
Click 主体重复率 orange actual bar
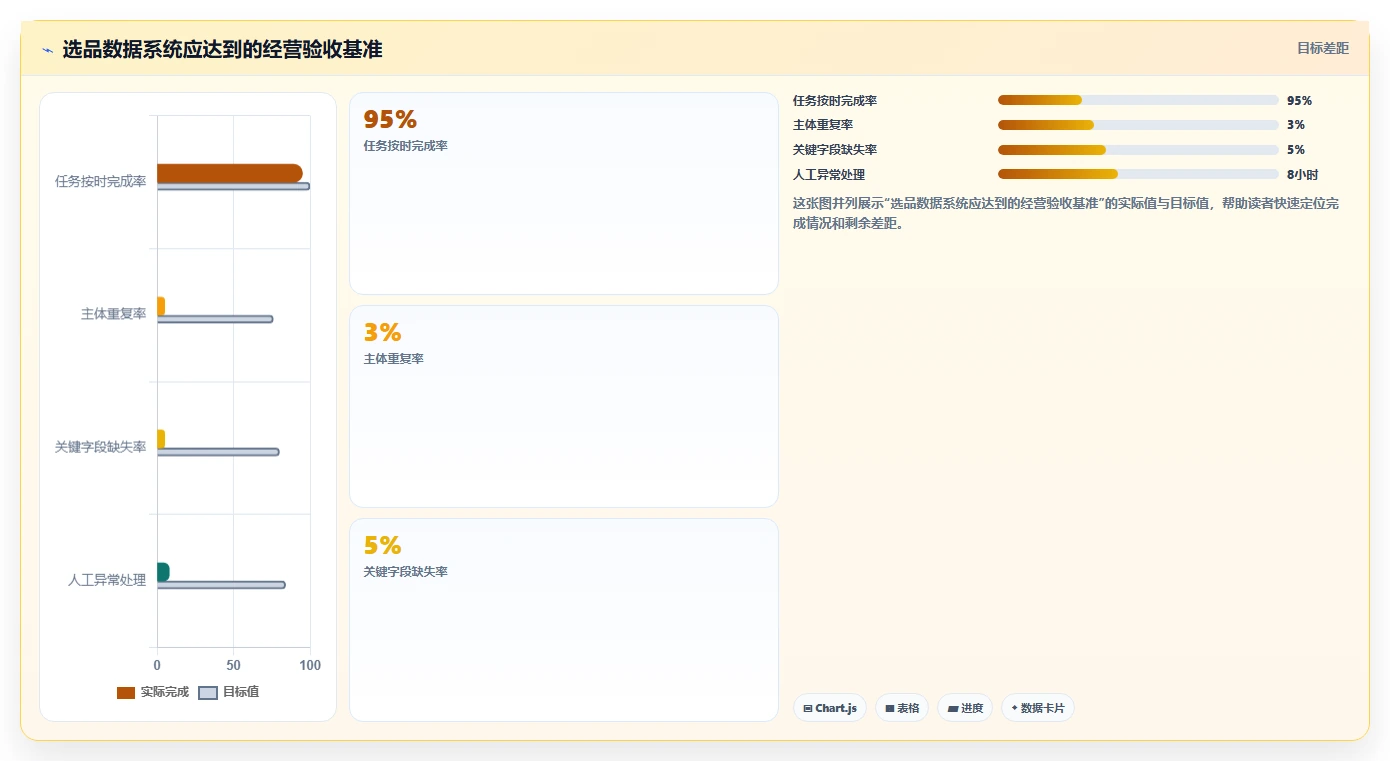pyautogui.click(x=161, y=306)
